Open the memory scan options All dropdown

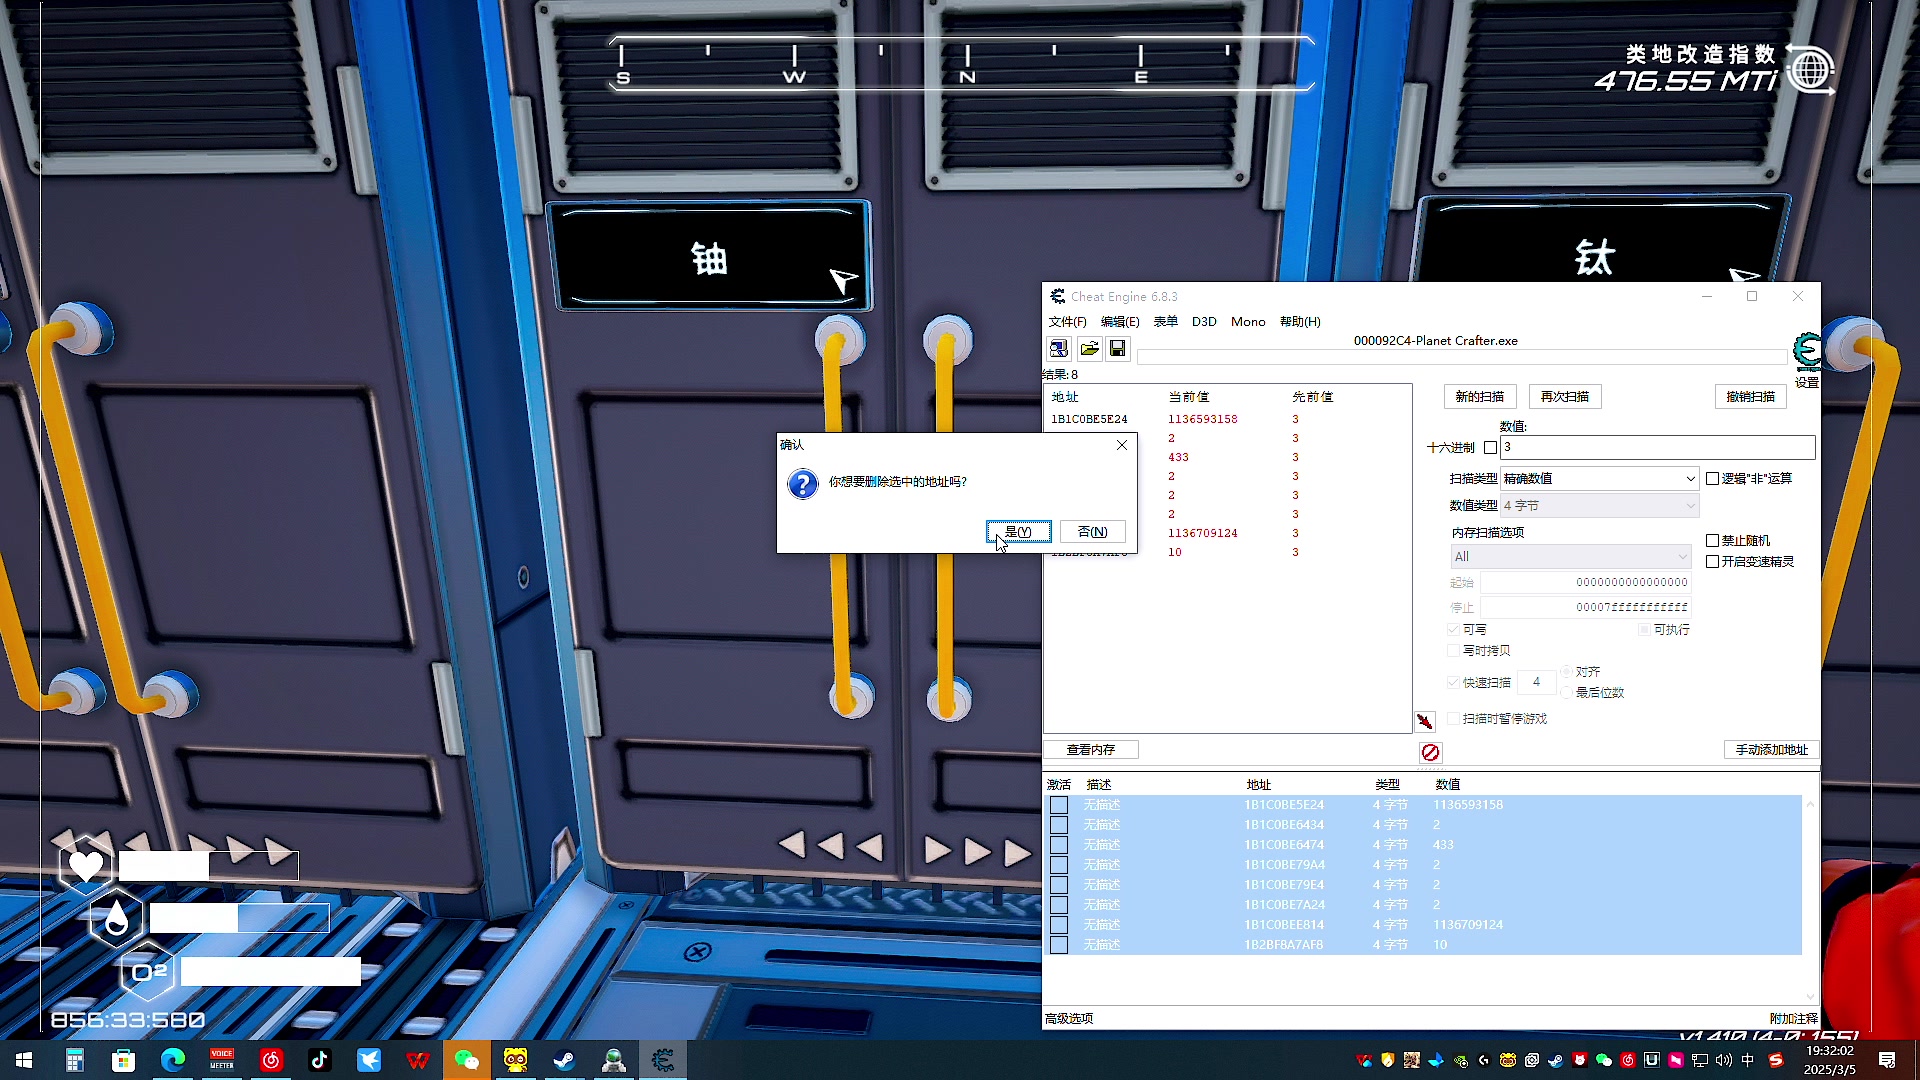pyautogui.click(x=1570, y=557)
